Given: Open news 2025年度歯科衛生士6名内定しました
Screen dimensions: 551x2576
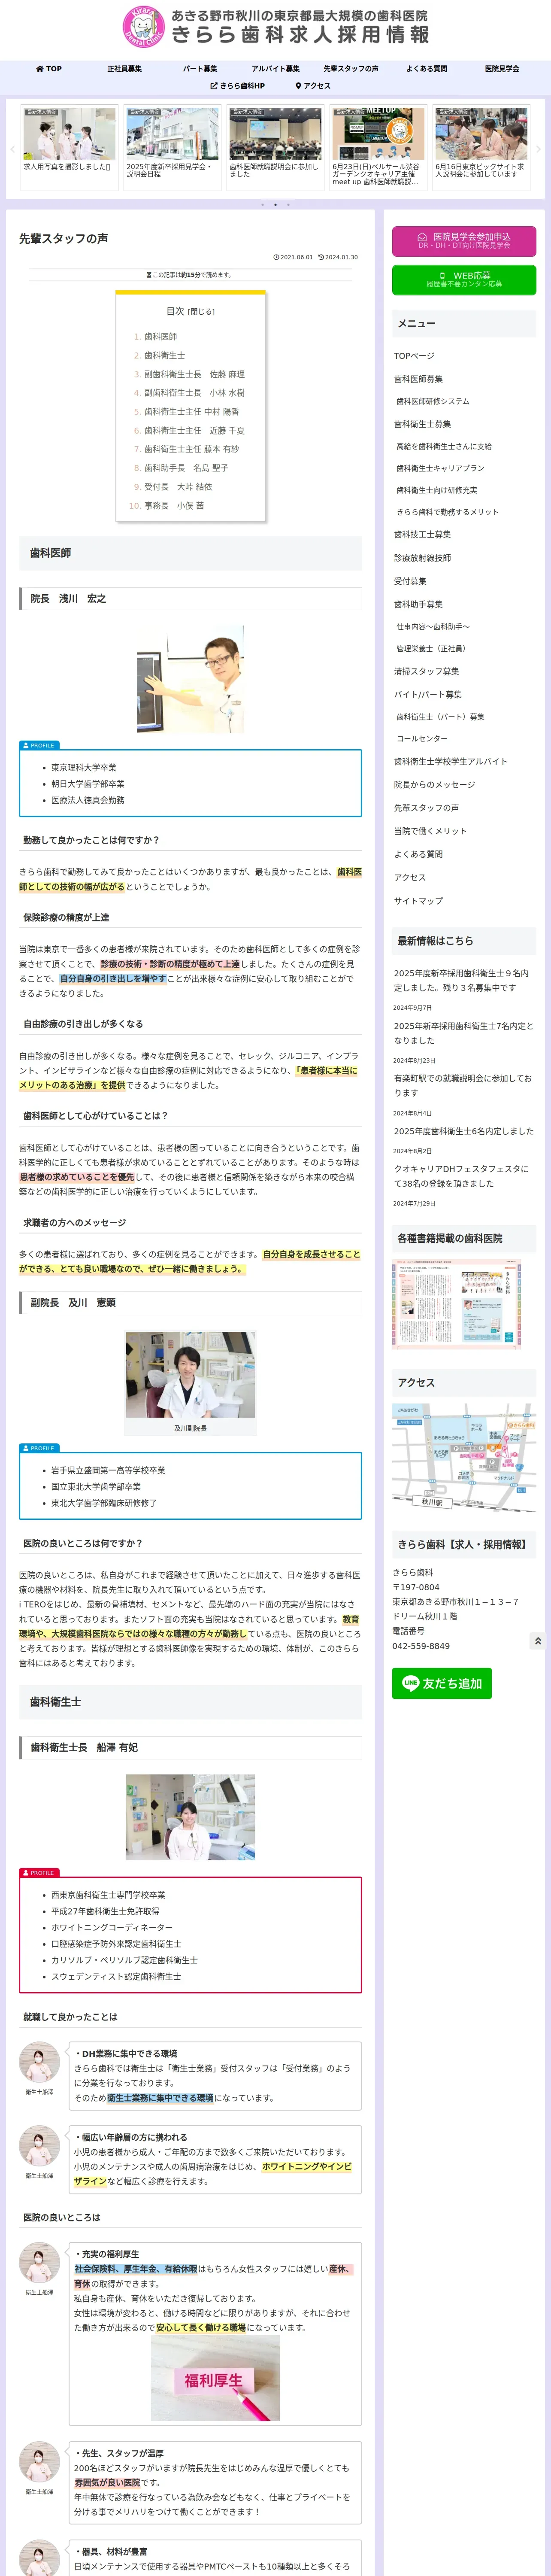Looking at the screenshot, I should 463,1131.
